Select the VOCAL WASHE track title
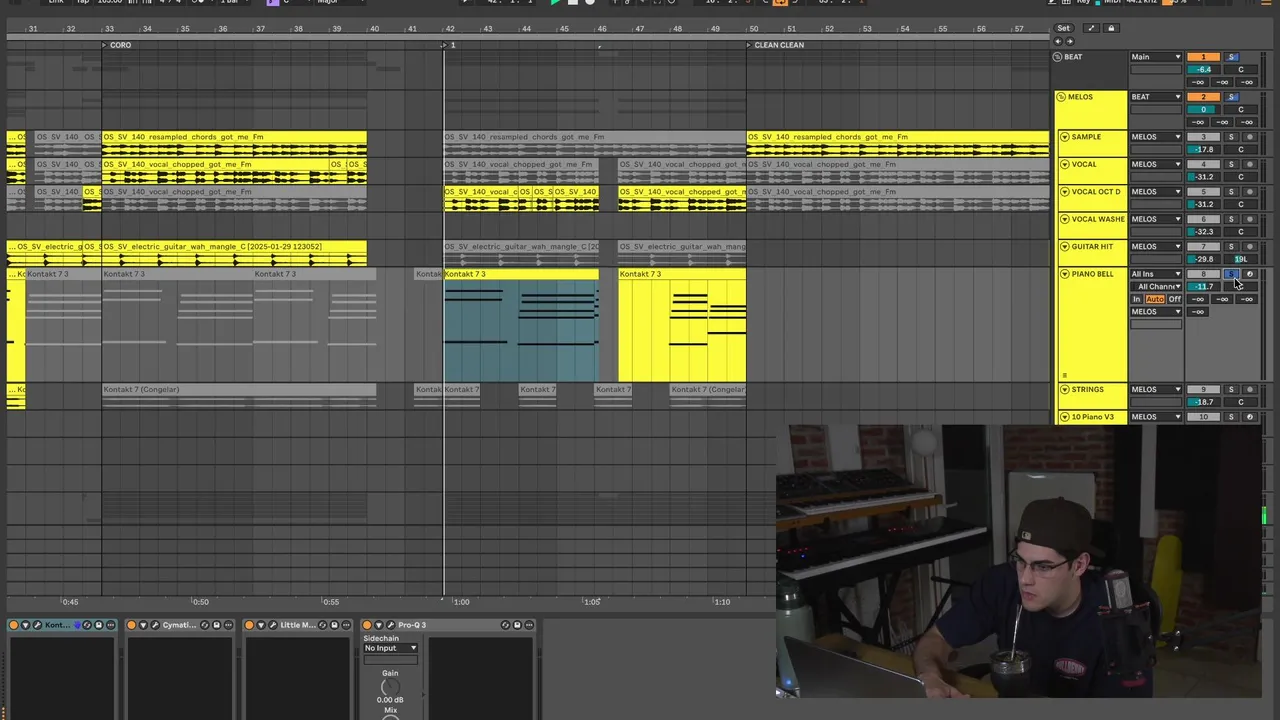The height and width of the screenshot is (720, 1280). [x=1098, y=219]
